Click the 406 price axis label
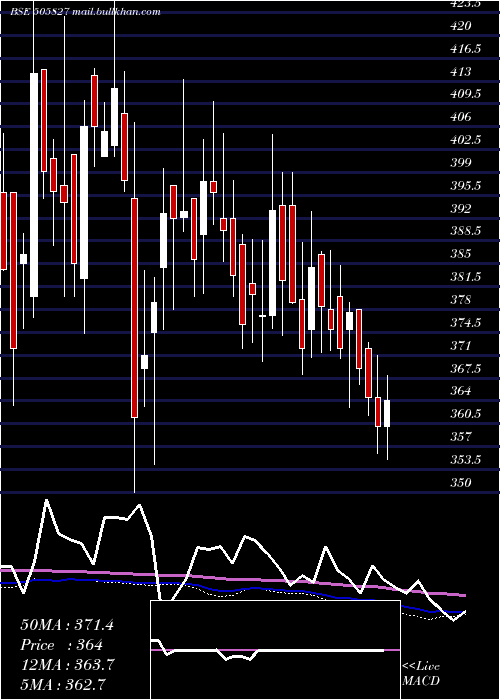This screenshot has height=700, width=500. tap(461, 117)
